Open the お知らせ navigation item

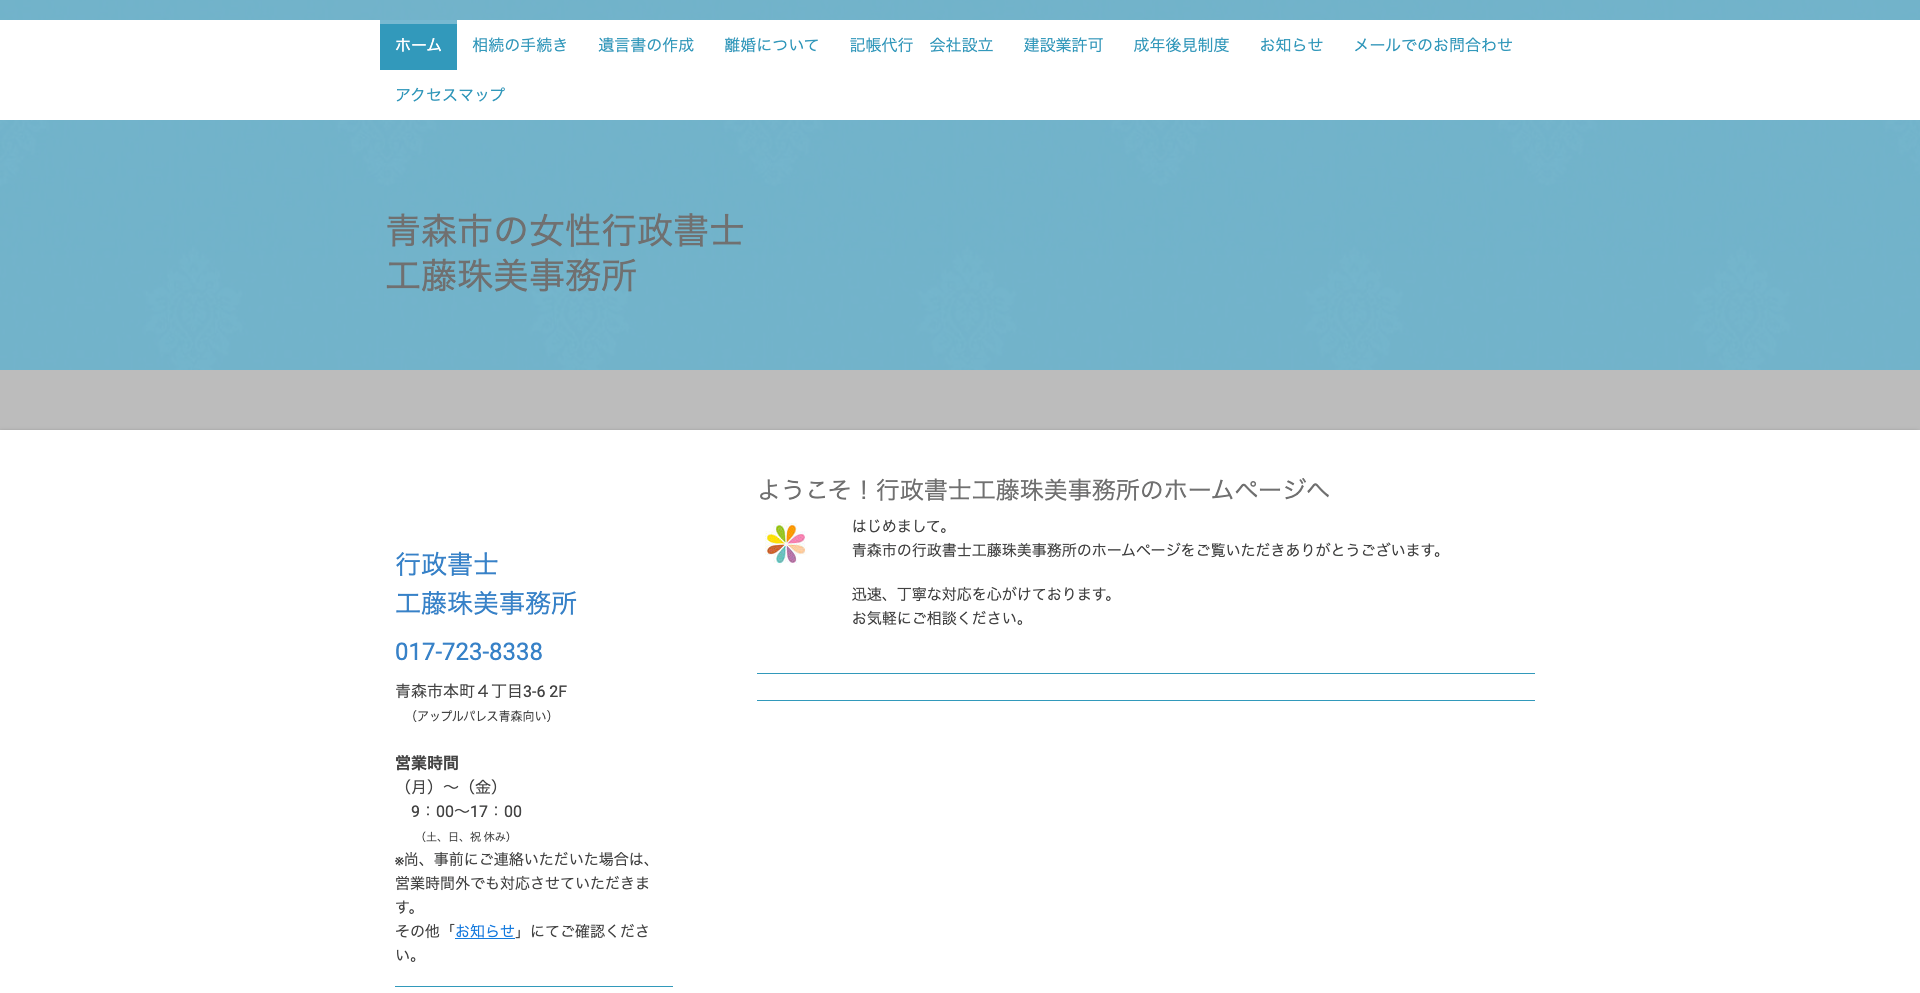[x=1291, y=44]
